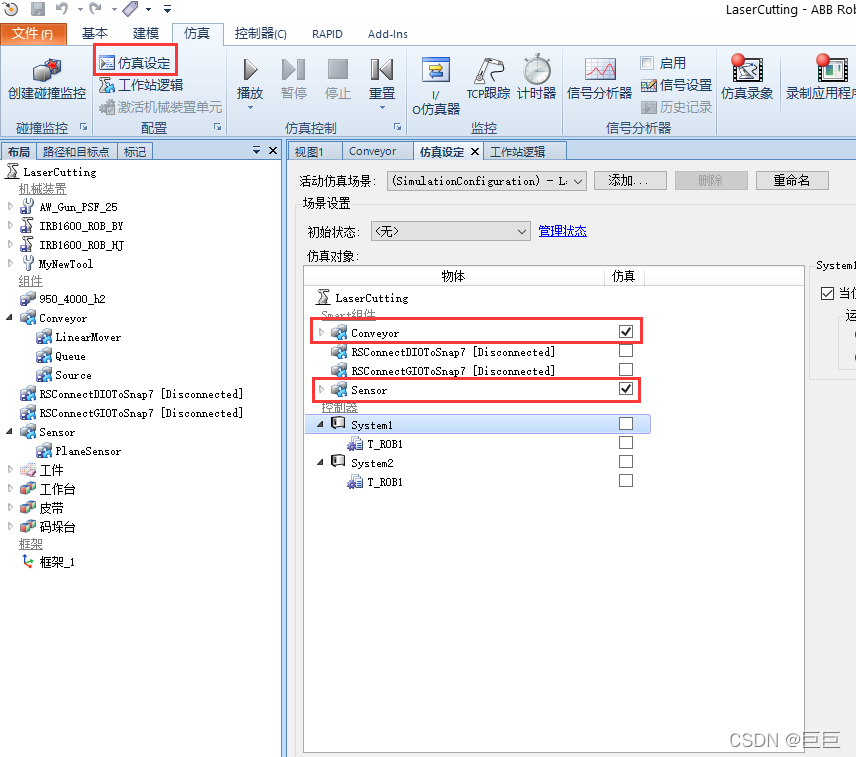Check System1 simulation checkbox
The width and height of the screenshot is (856, 757).
coord(626,424)
